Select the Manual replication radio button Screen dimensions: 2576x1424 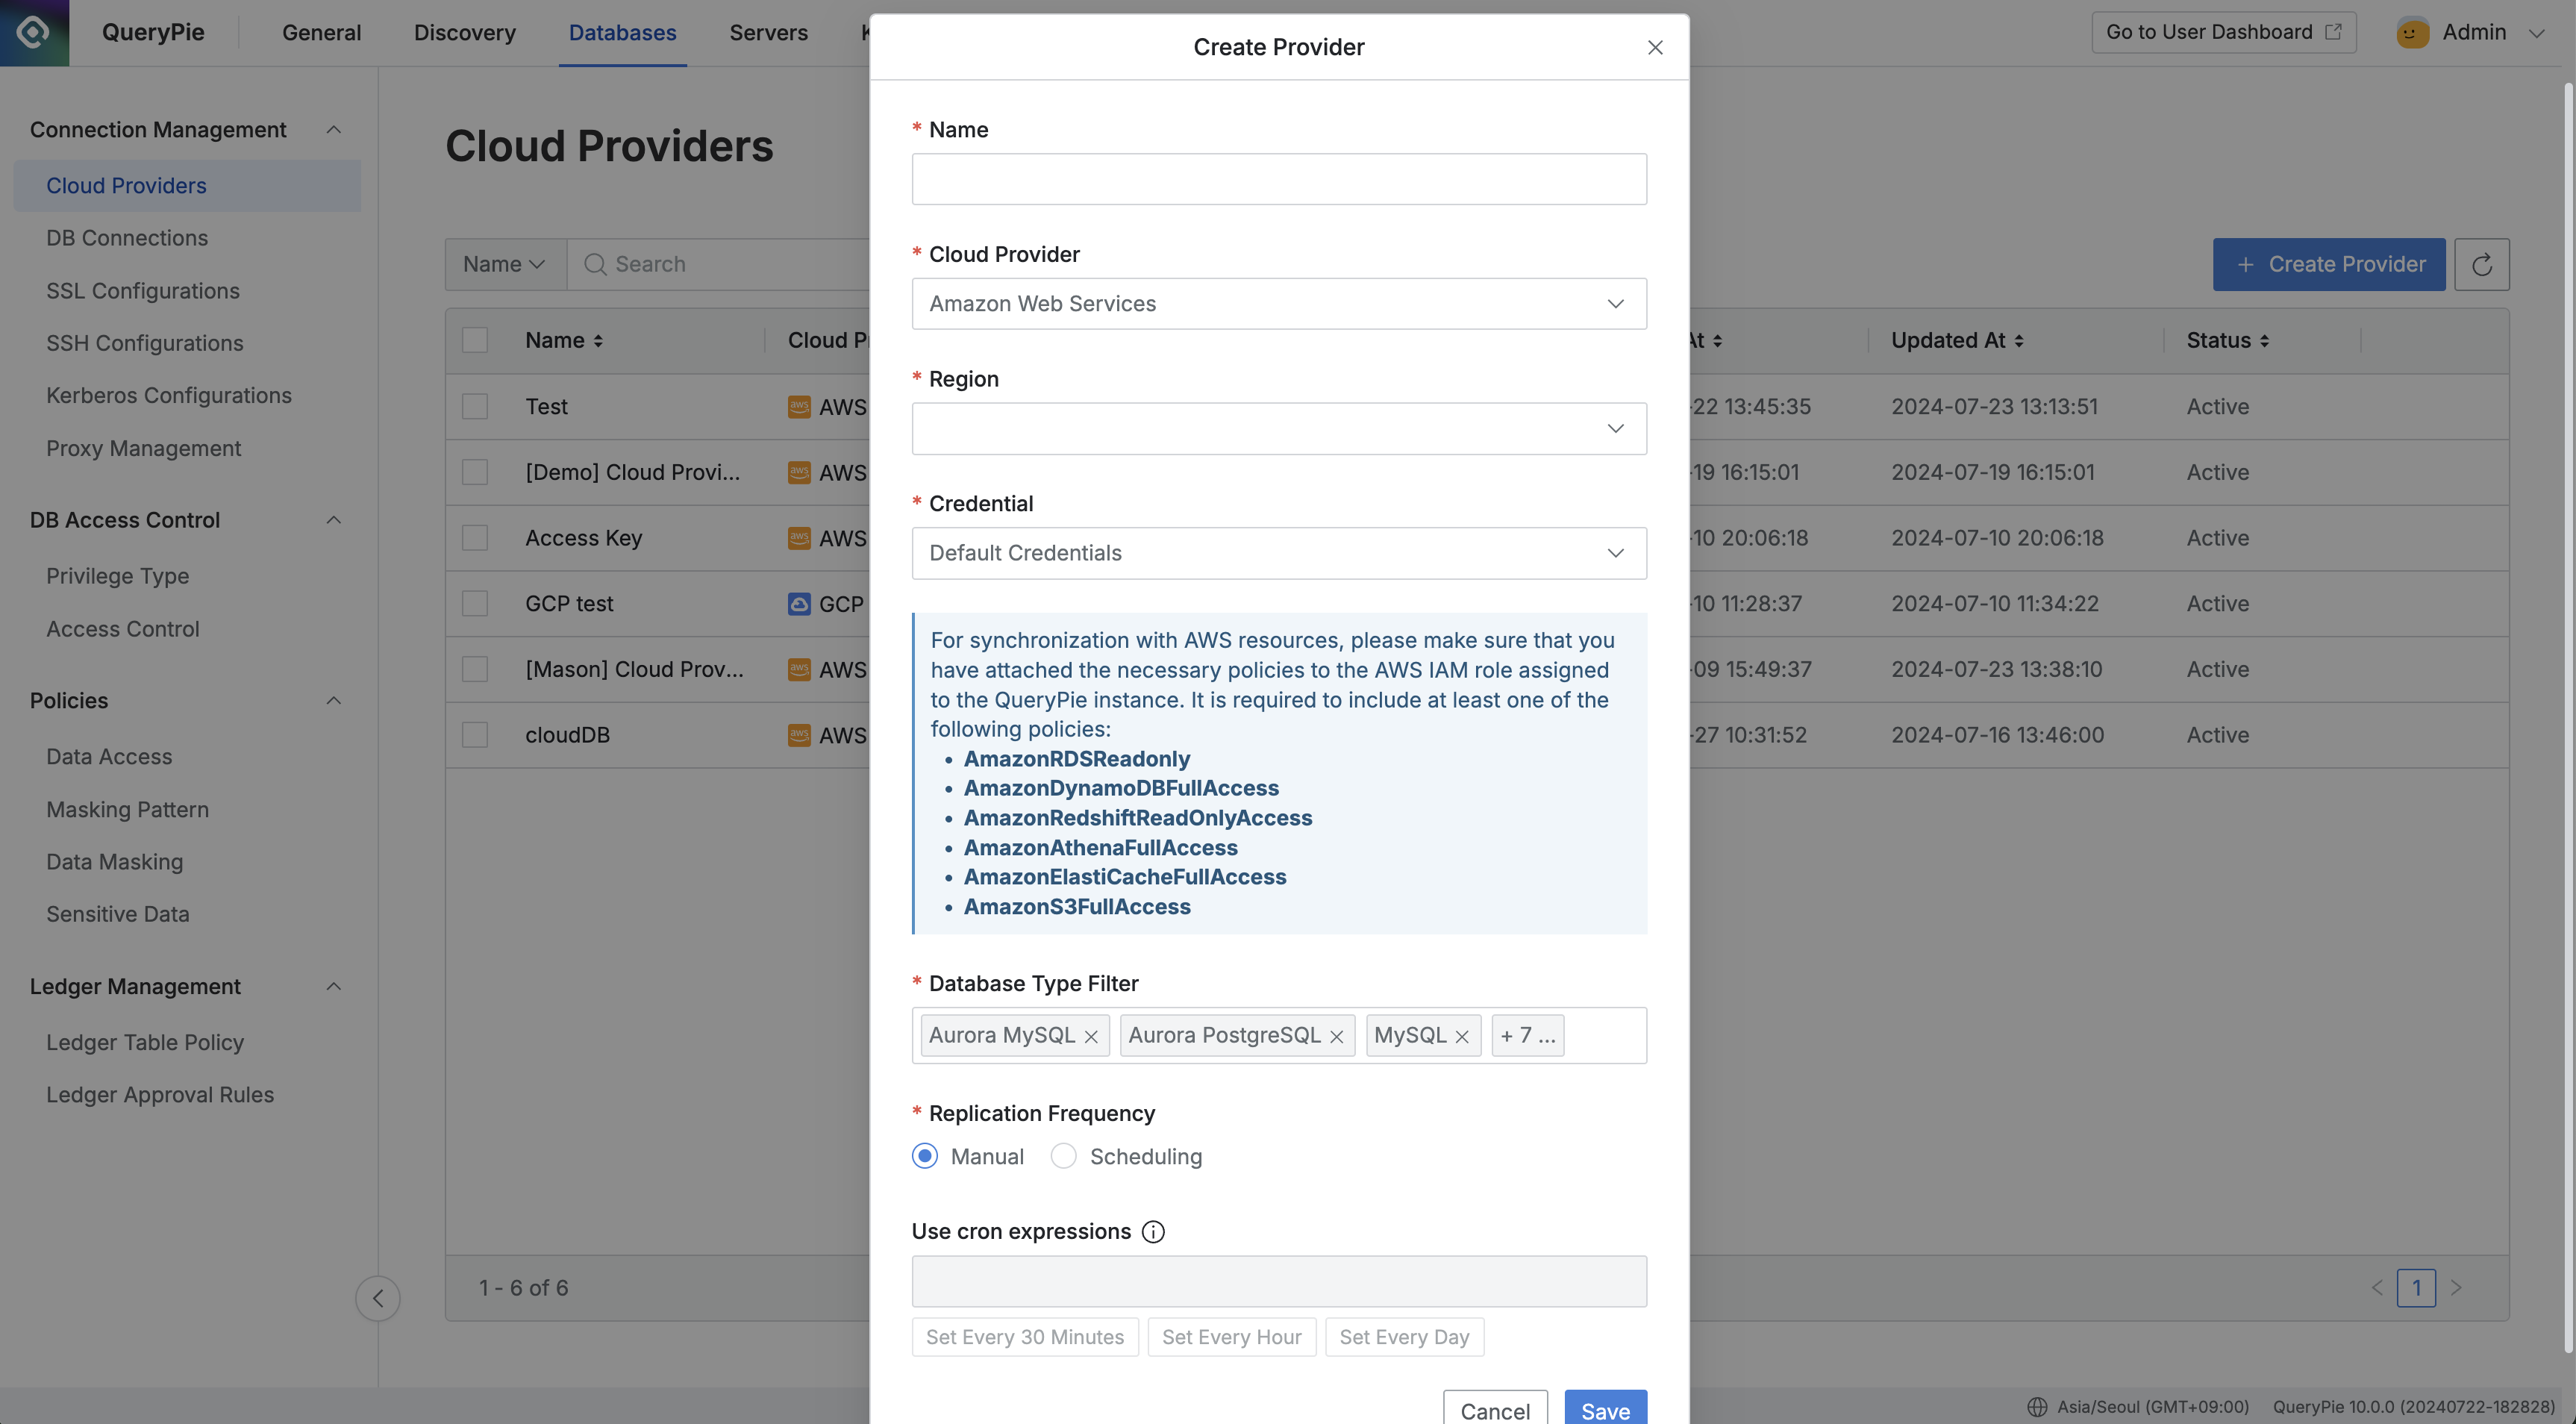[925, 1156]
